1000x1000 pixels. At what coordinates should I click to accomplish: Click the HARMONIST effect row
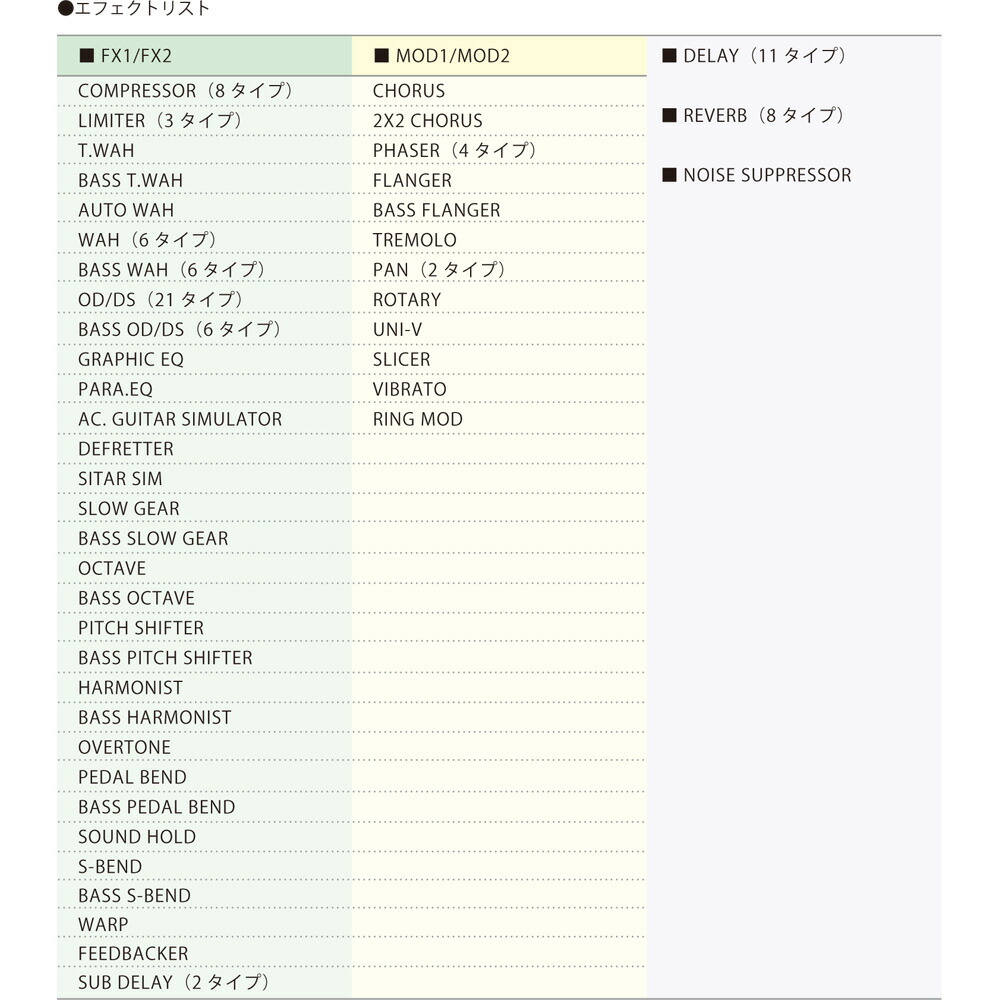[131, 688]
